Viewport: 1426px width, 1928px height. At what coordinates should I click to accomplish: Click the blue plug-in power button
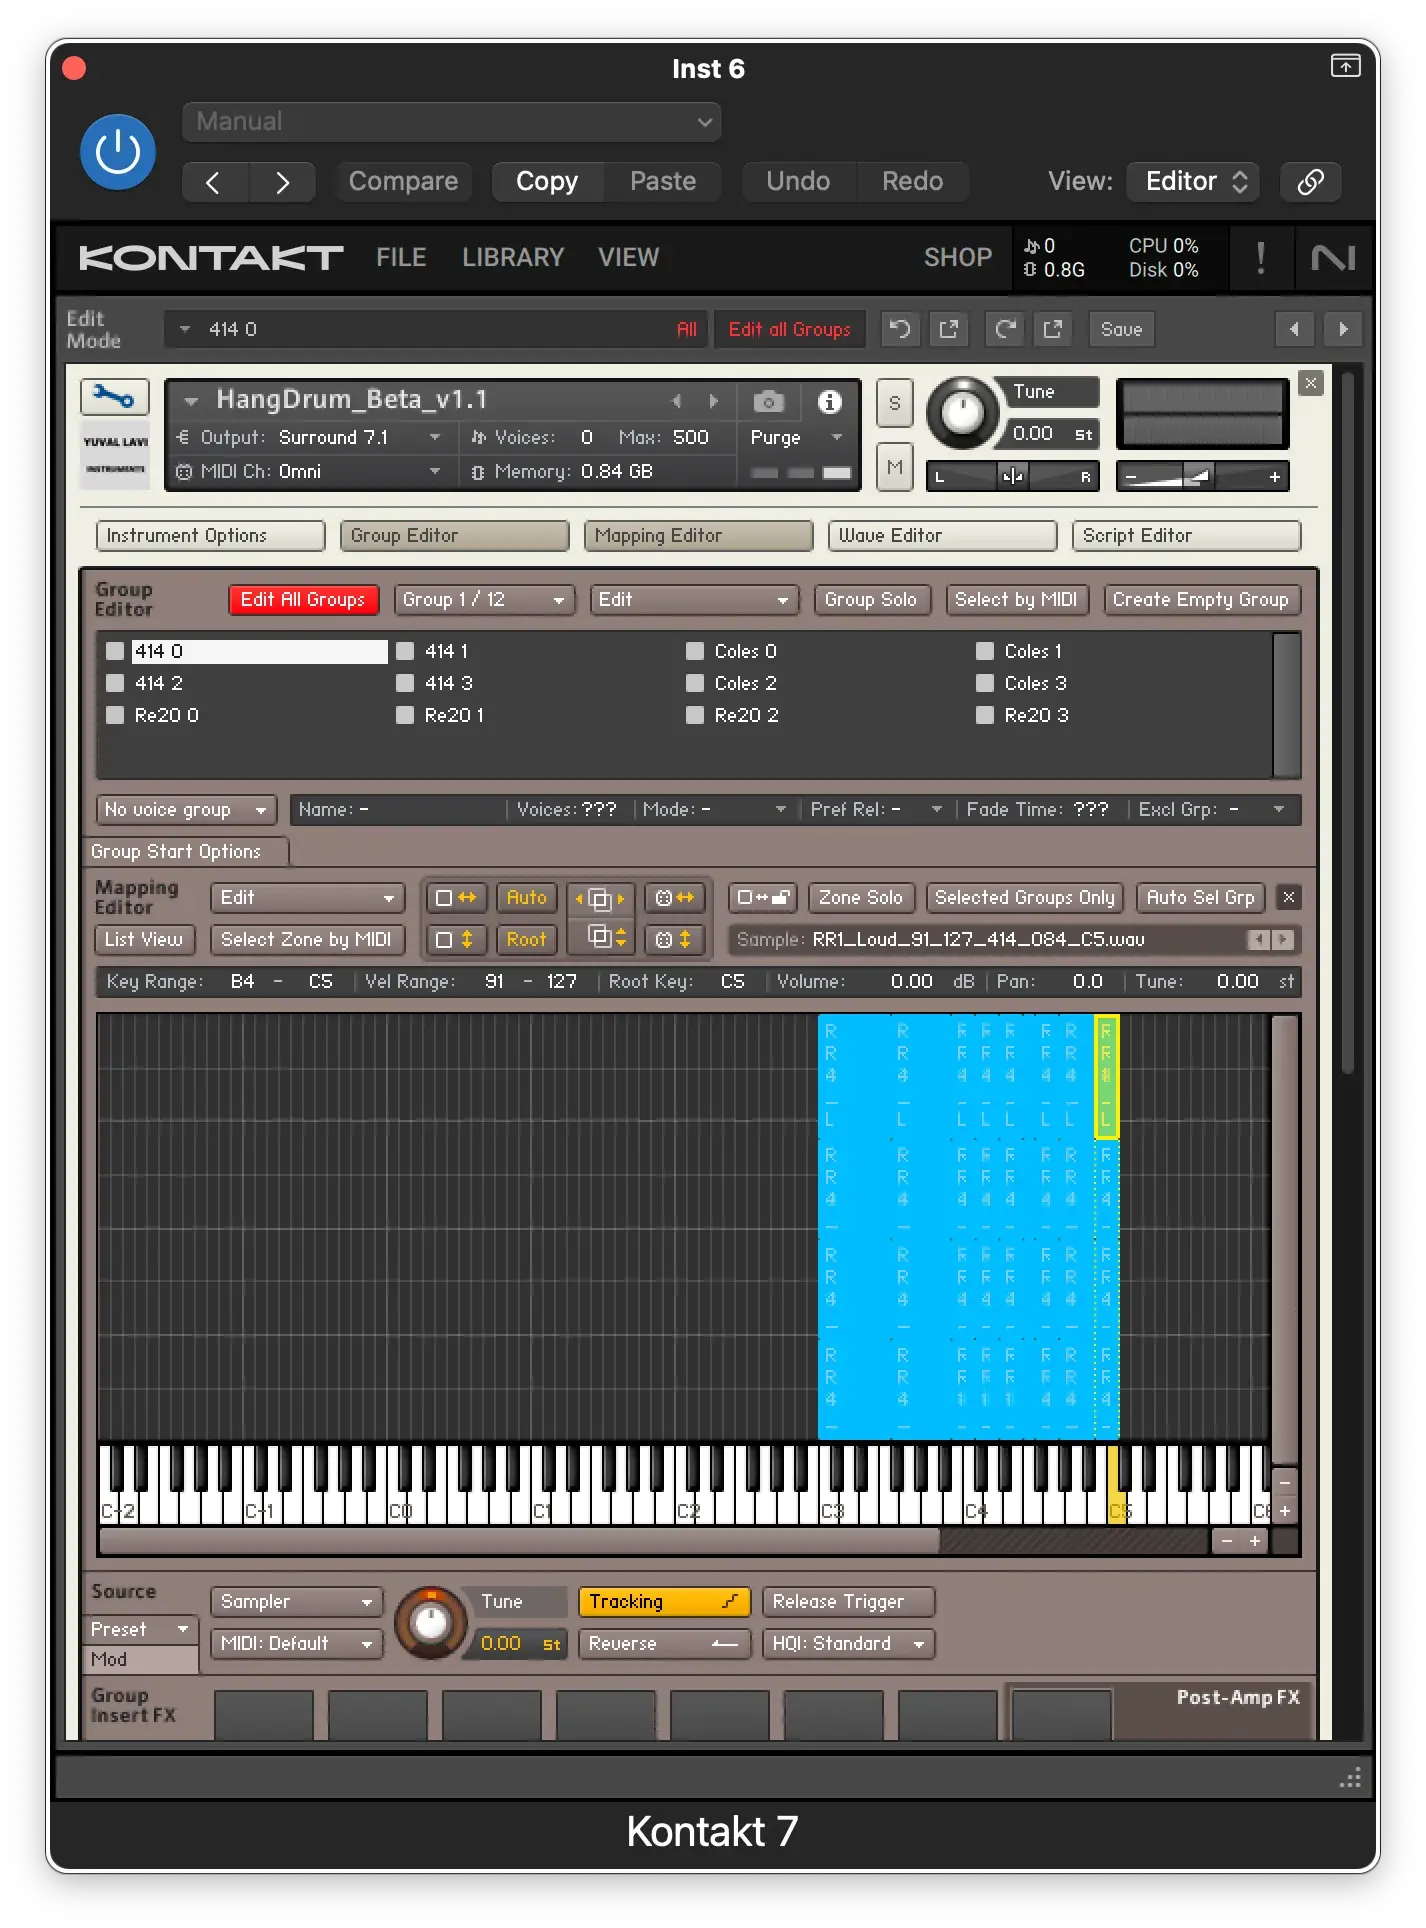[x=118, y=152]
